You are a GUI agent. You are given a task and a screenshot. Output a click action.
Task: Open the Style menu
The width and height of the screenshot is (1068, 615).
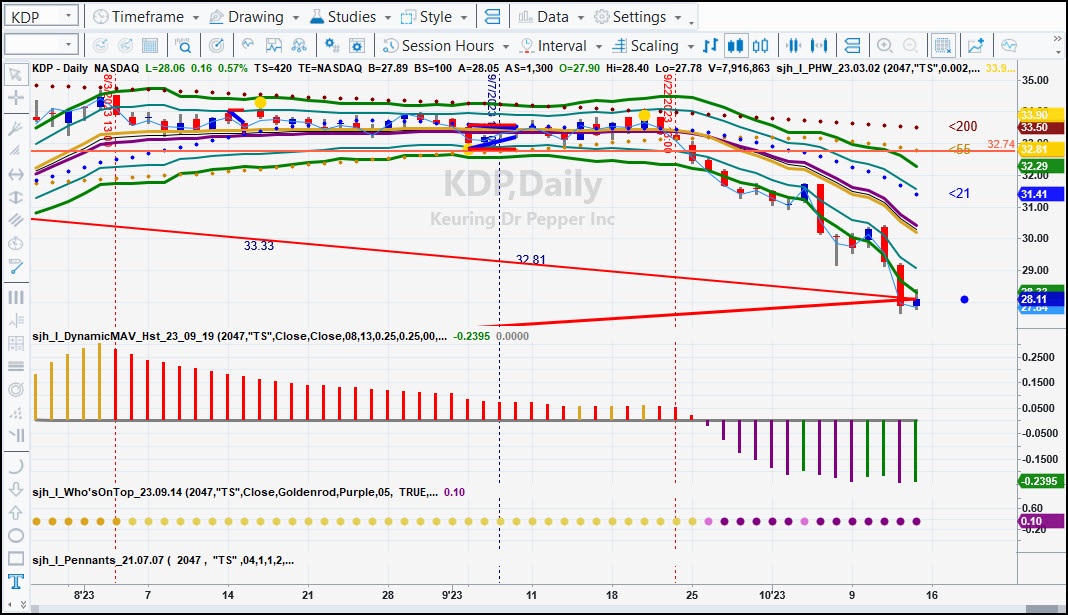(434, 16)
